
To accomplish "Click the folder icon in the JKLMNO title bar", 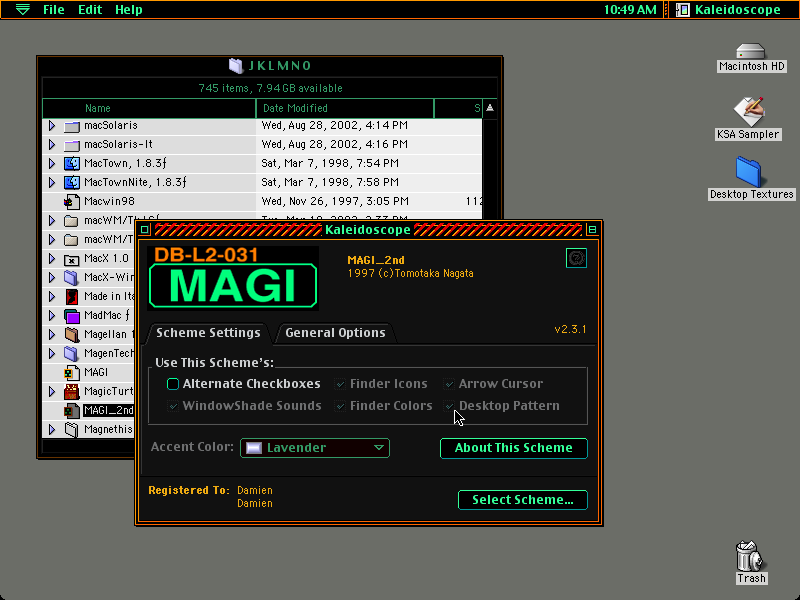I will (236, 66).
